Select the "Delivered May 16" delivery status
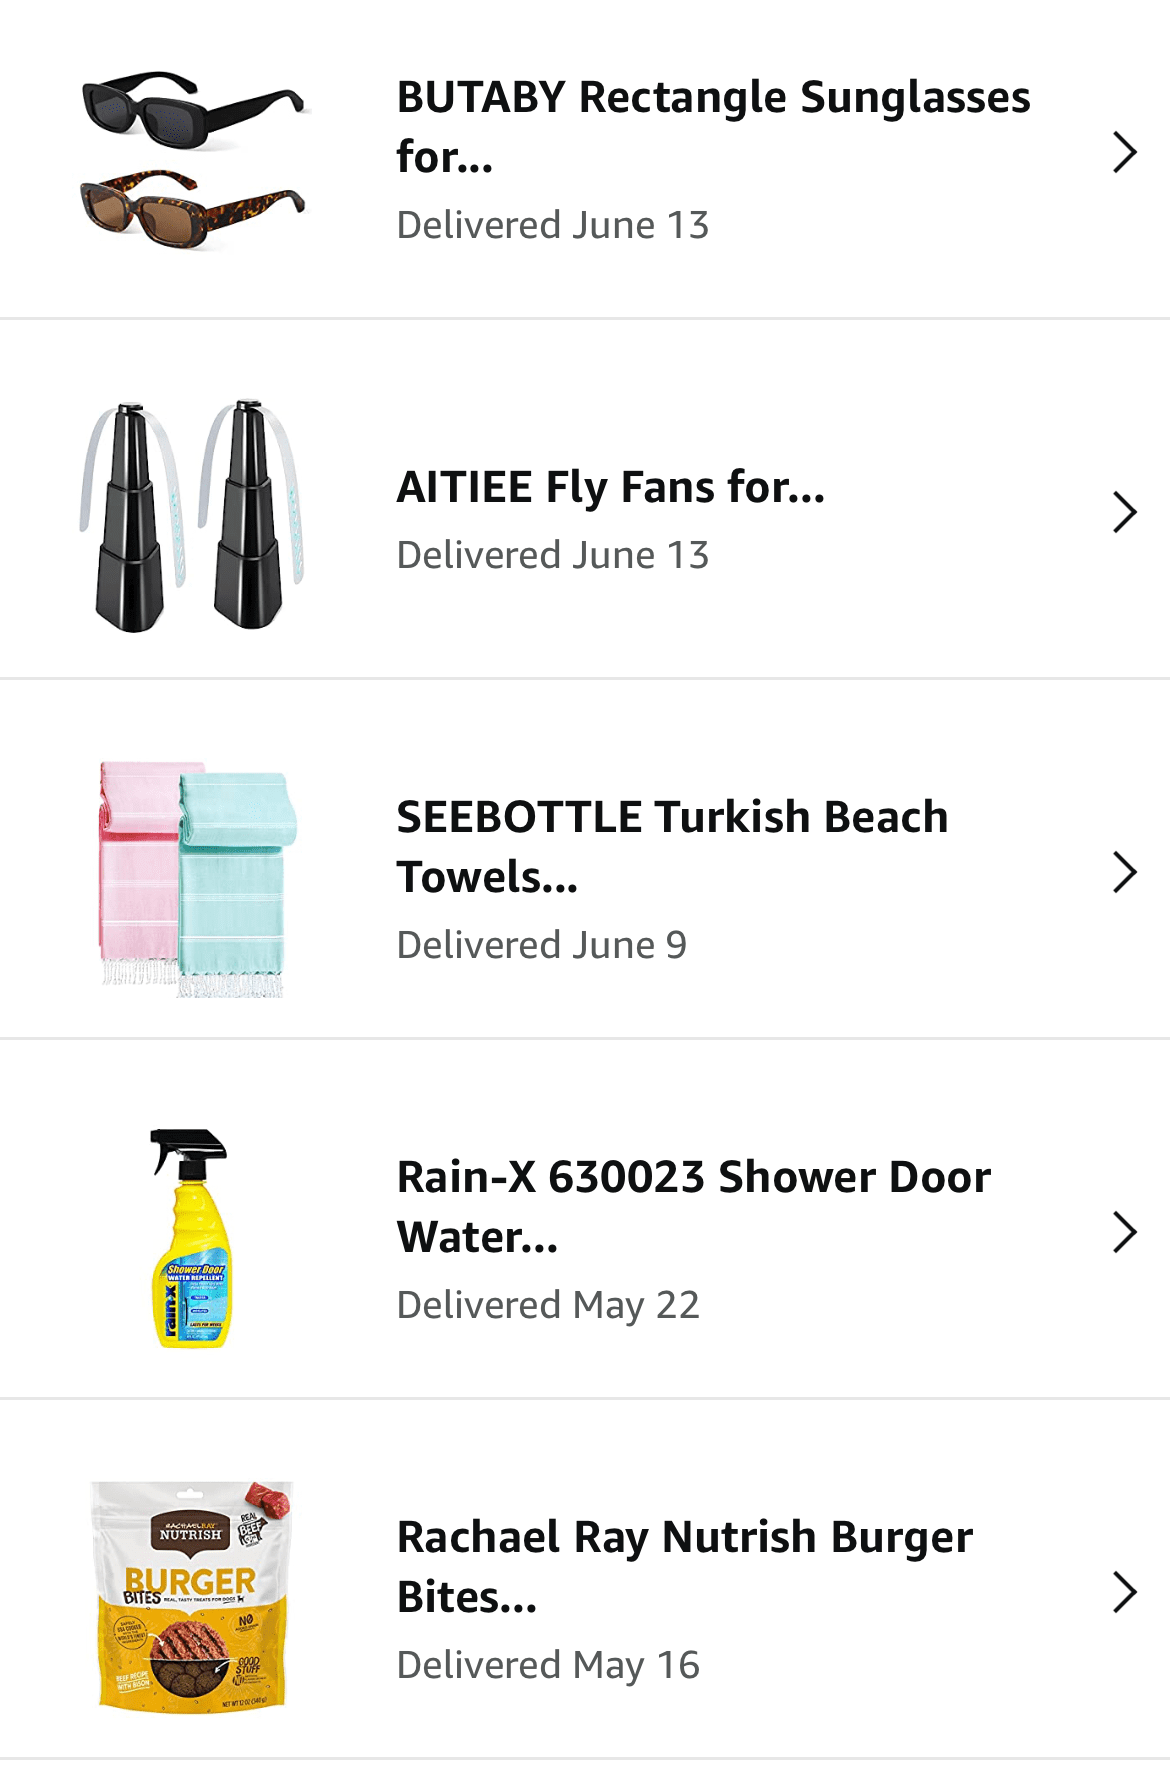The height and width of the screenshot is (1775, 1170). 547,1666
